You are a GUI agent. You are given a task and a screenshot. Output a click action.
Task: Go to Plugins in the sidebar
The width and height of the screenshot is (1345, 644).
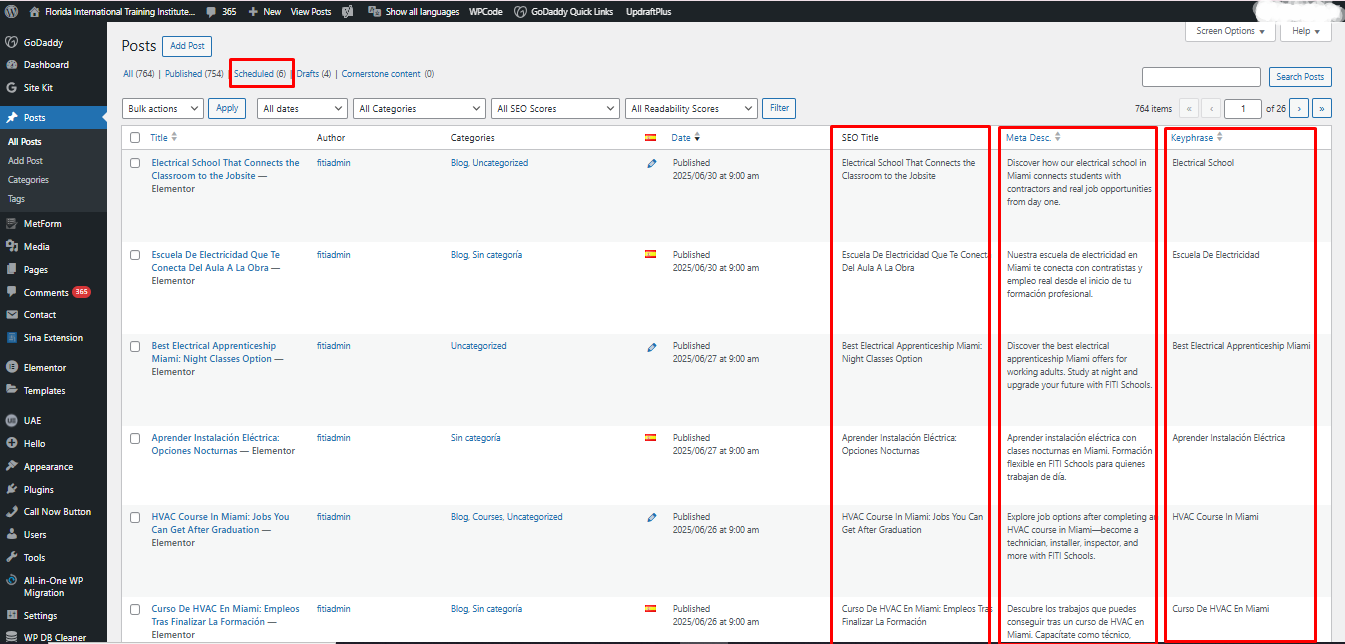(x=38, y=490)
